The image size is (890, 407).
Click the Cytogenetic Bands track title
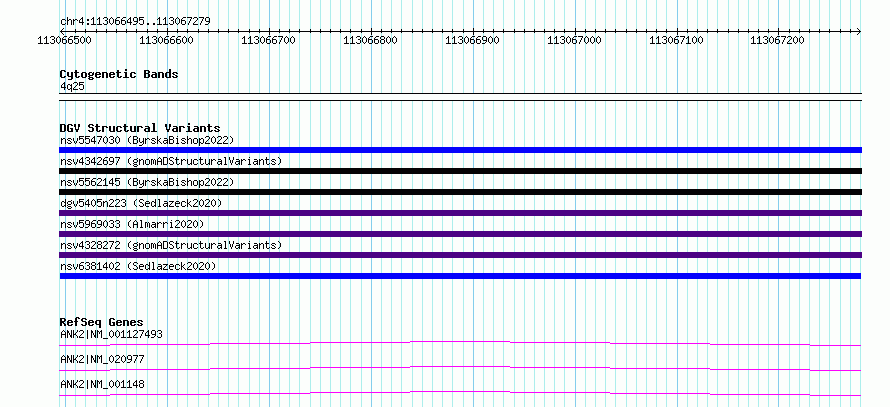pyautogui.click(x=119, y=74)
